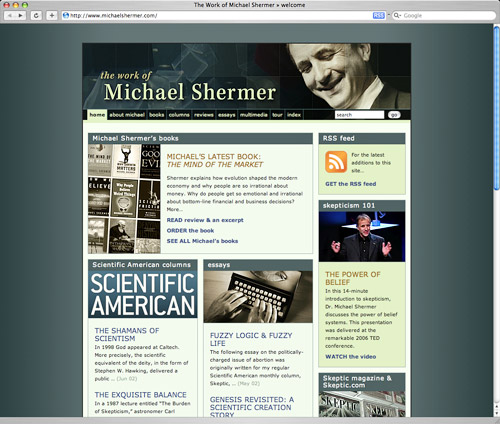Viewport: 500px width, 424px height.
Task: Click the yellow minimize window button
Action: coord(15,5)
